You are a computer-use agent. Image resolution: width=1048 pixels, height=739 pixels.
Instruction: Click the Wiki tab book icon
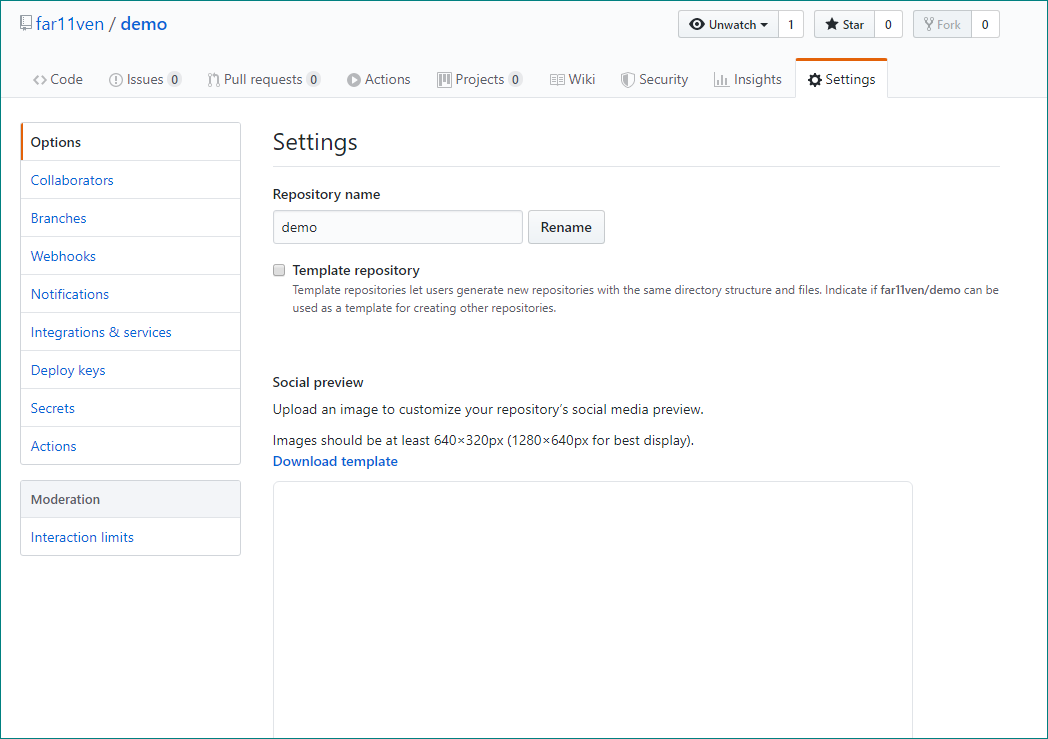557,80
